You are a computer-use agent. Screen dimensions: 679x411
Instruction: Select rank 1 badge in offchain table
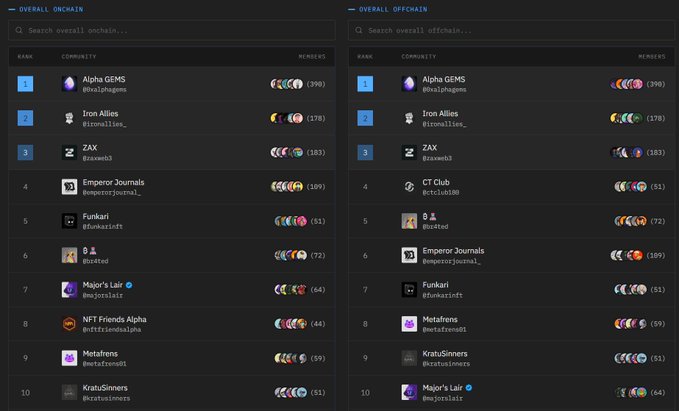[x=365, y=84]
